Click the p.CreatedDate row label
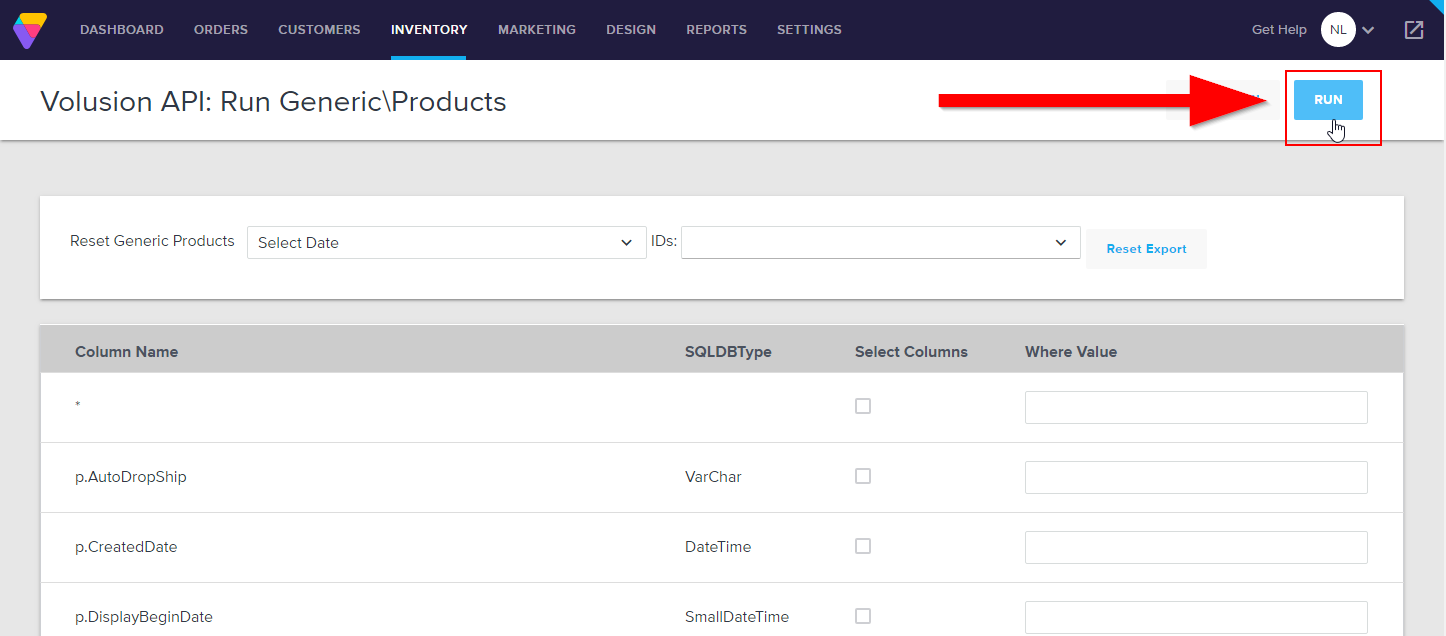This screenshot has height=636, width=1446. click(126, 547)
